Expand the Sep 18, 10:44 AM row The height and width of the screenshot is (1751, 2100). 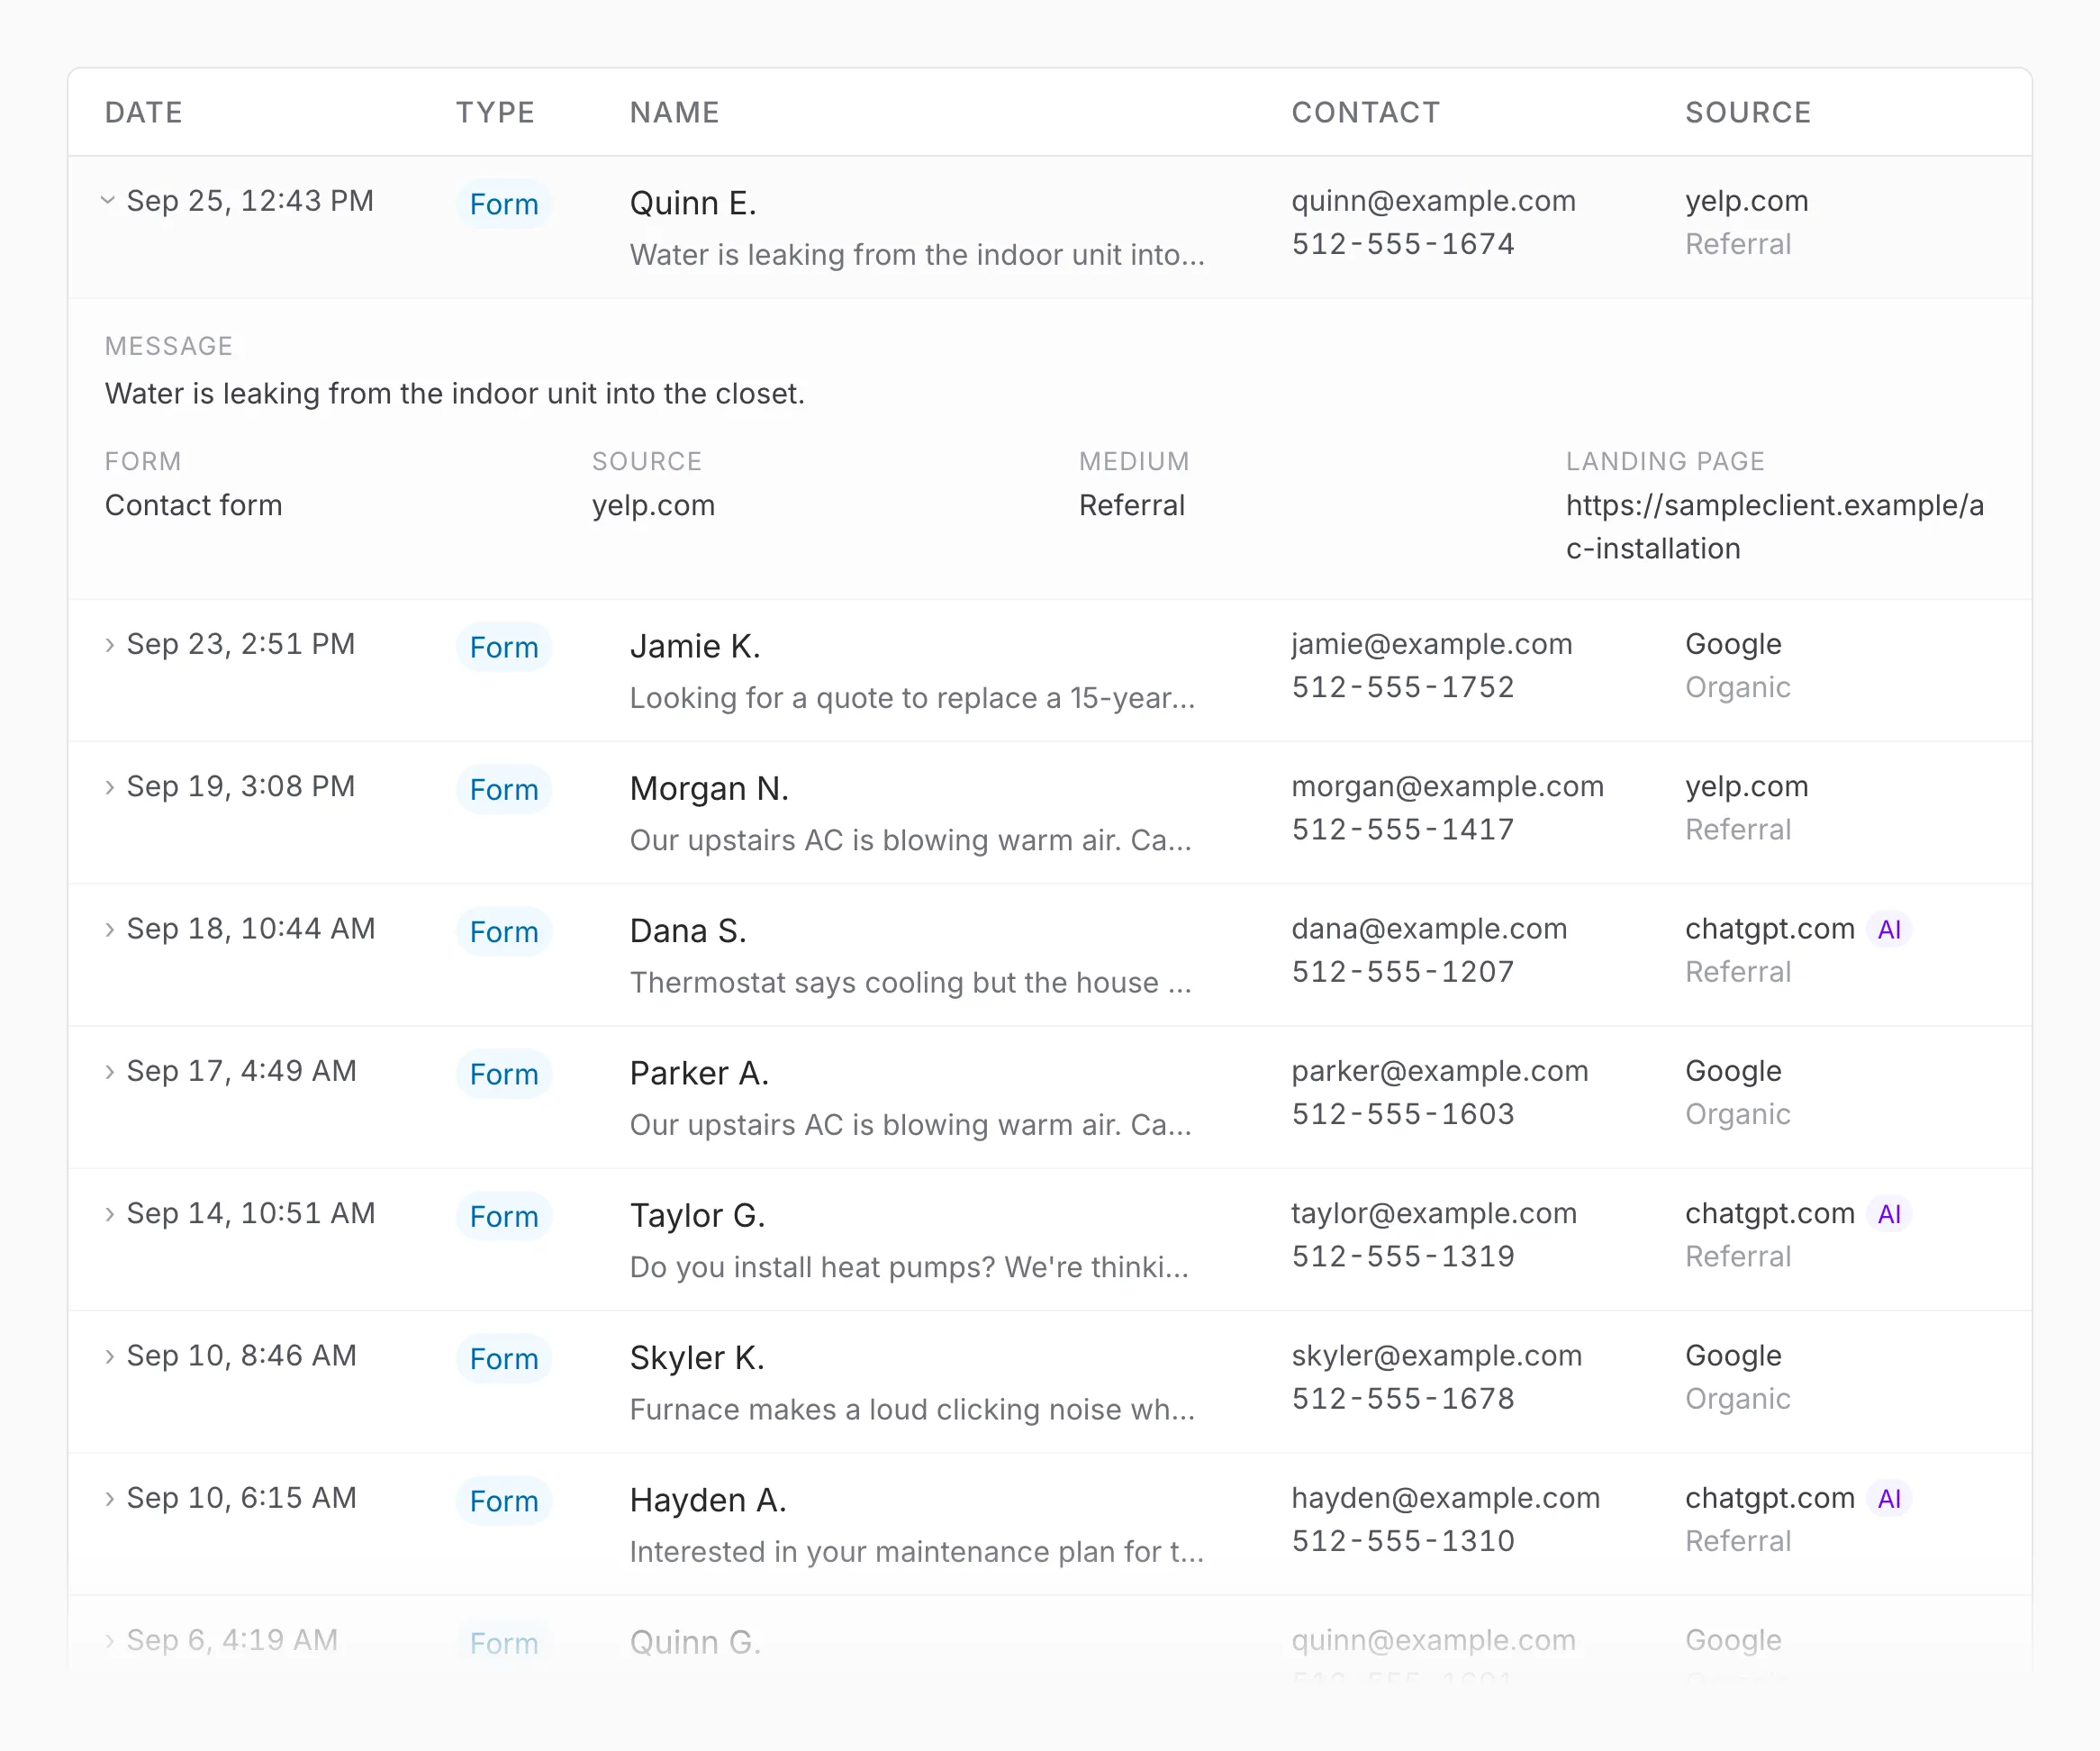tap(109, 929)
